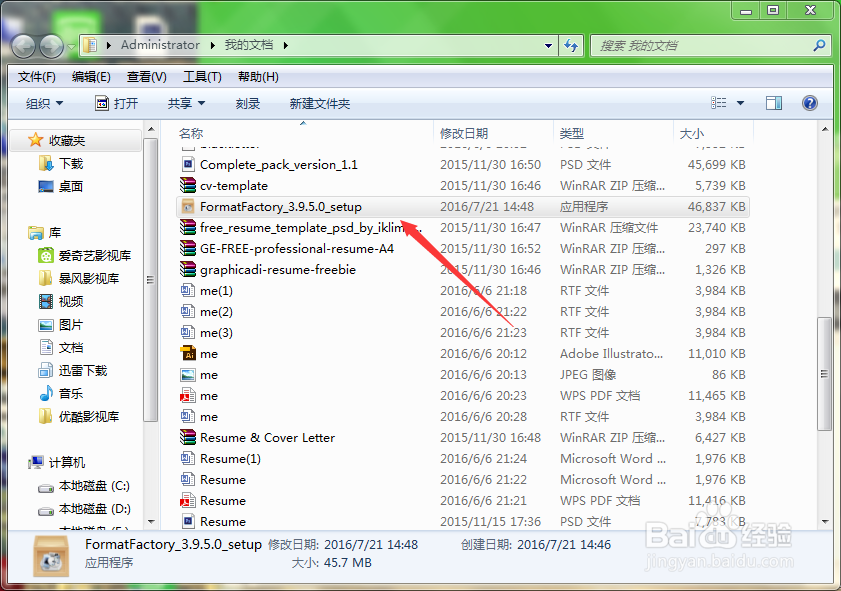Click the 刻录 toolbar button
Viewport: 841px width, 591px height.
click(248, 103)
